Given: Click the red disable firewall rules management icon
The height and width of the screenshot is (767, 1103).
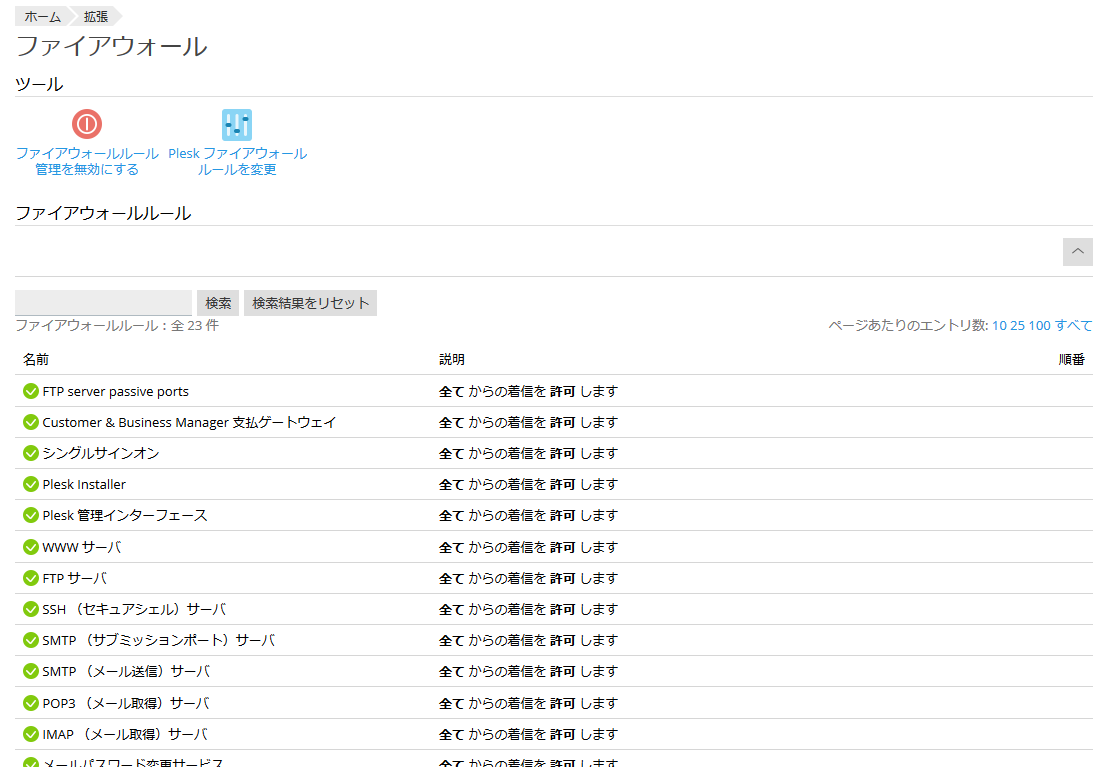Looking at the screenshot, I should (x=87, y=124).
